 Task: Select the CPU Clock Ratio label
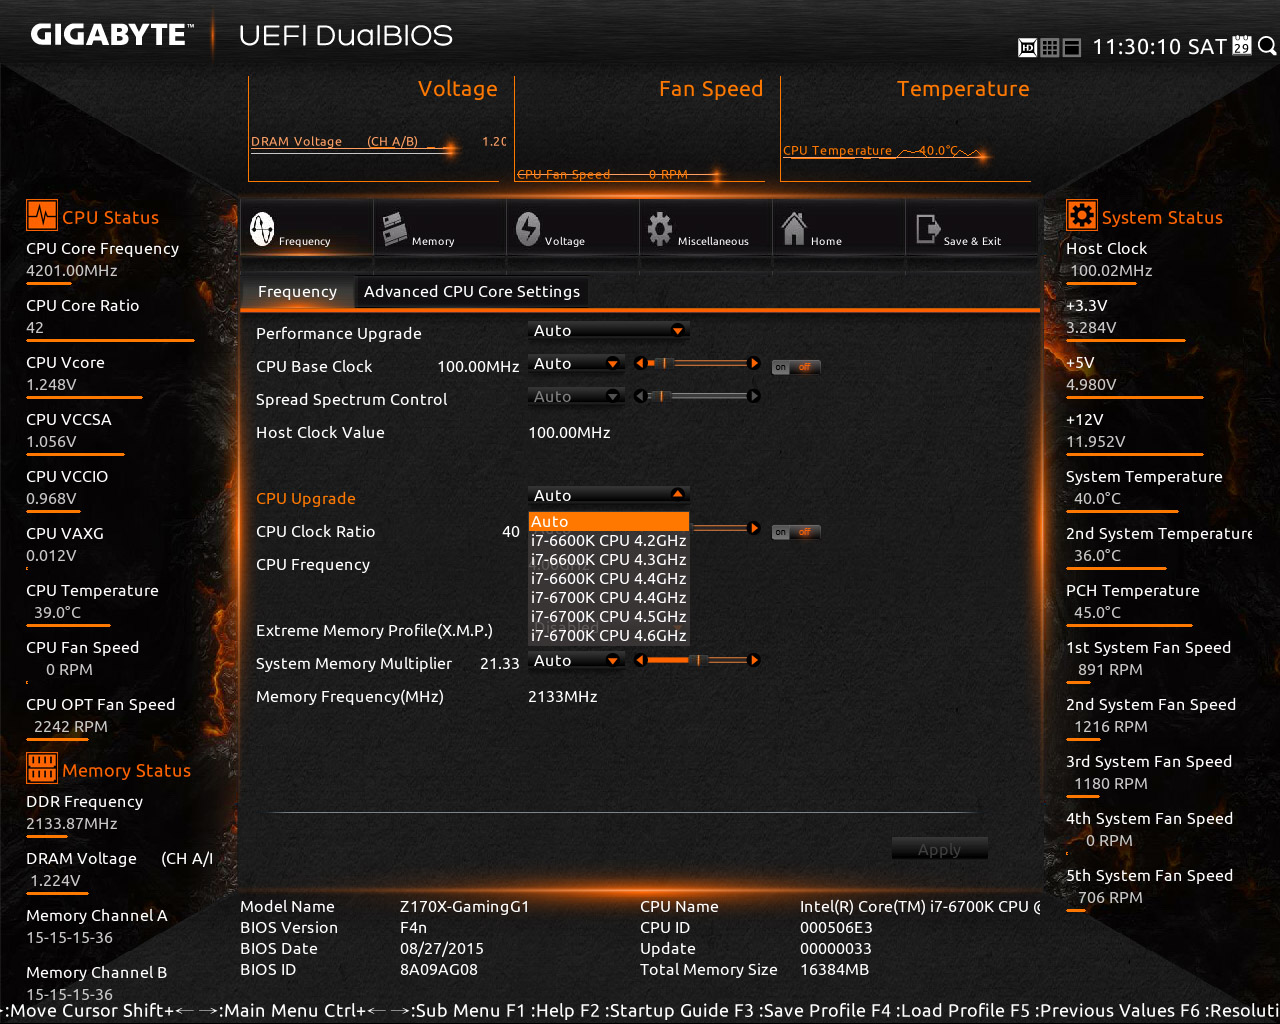[x=315, y=531]
